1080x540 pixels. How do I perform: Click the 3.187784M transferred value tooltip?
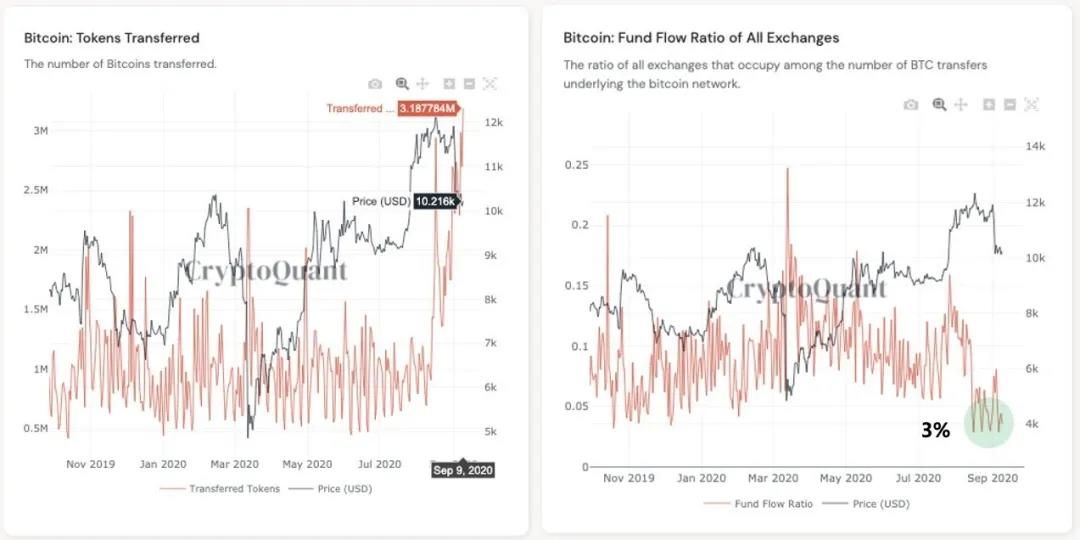tap(430, 108)
